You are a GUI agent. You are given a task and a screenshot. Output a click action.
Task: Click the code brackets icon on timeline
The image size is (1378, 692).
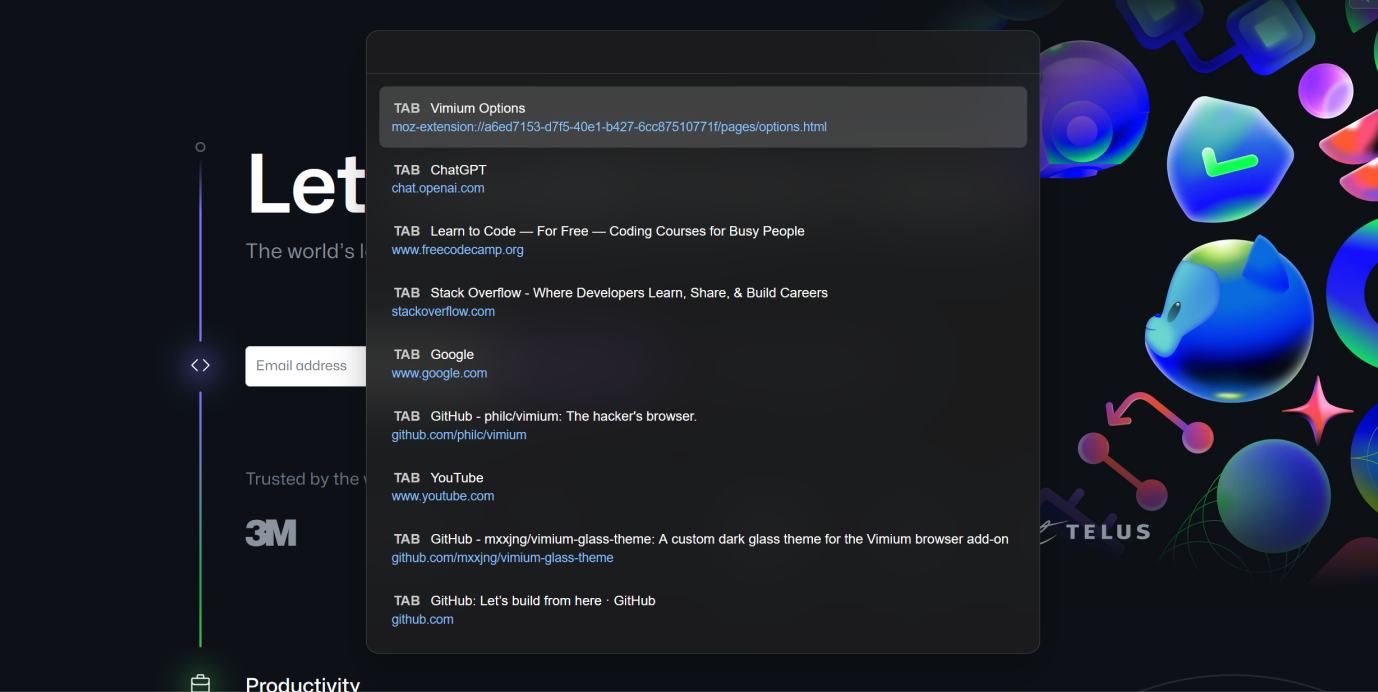(x=200, y=366)
